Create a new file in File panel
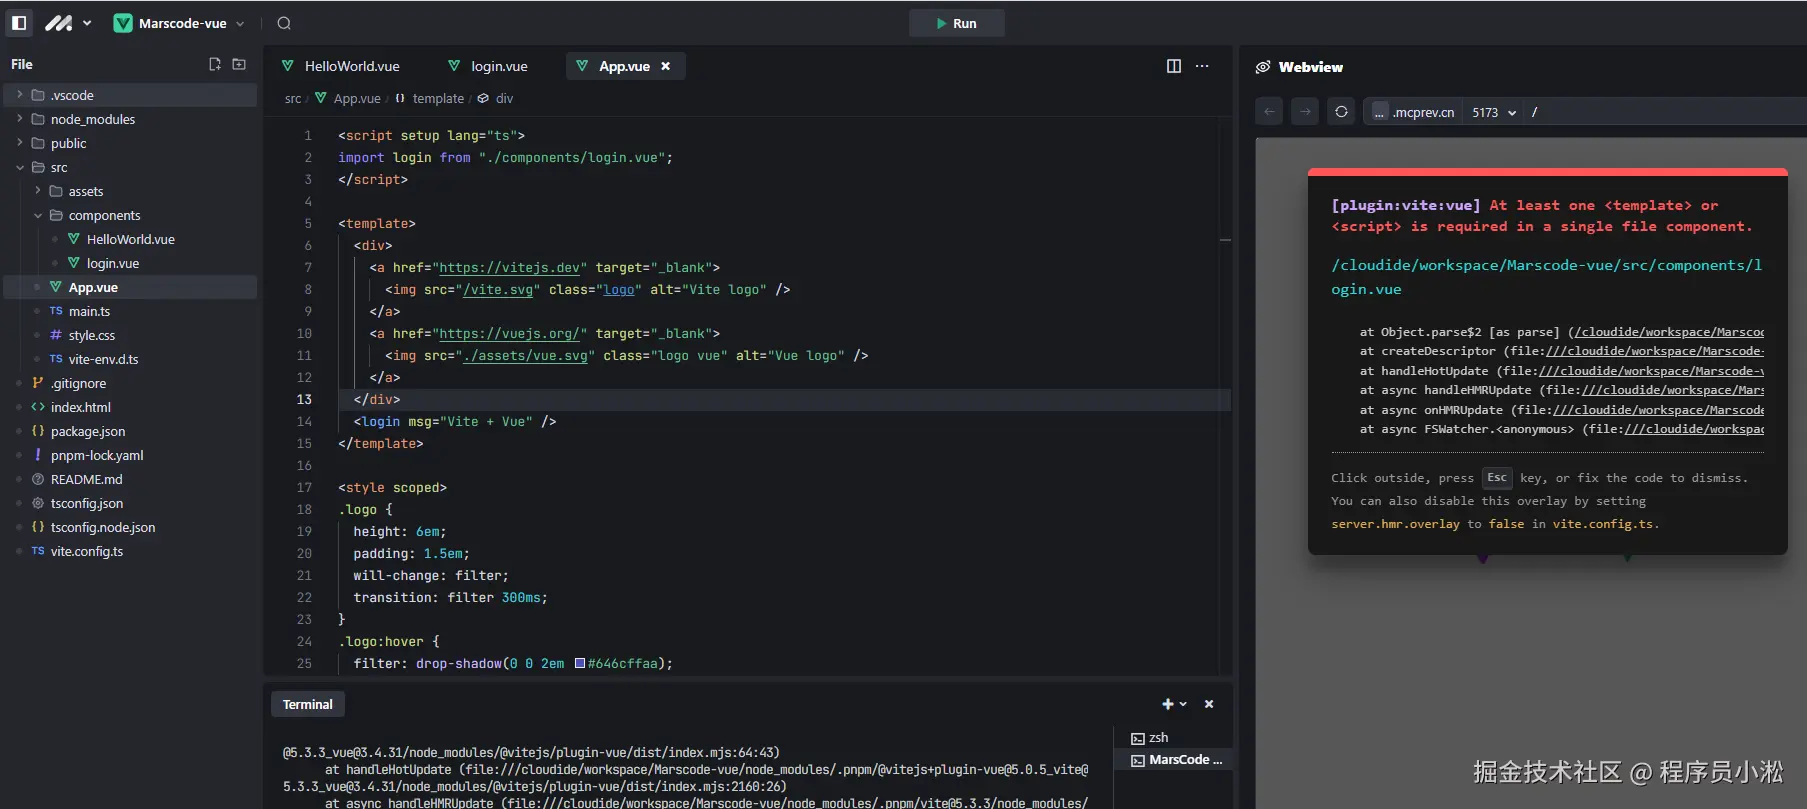Image resolution: width=1807 pixels, height=809 pixels. [x=215, y=64]
